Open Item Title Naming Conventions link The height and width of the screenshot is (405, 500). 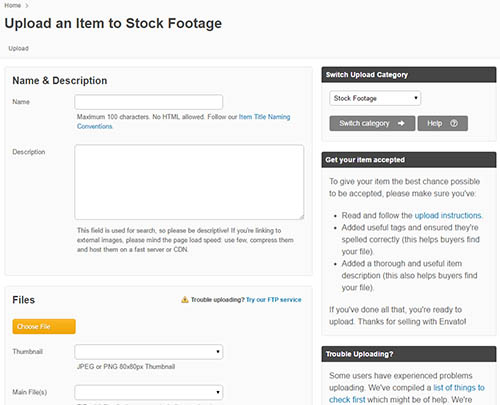click(x=183, y=121)
